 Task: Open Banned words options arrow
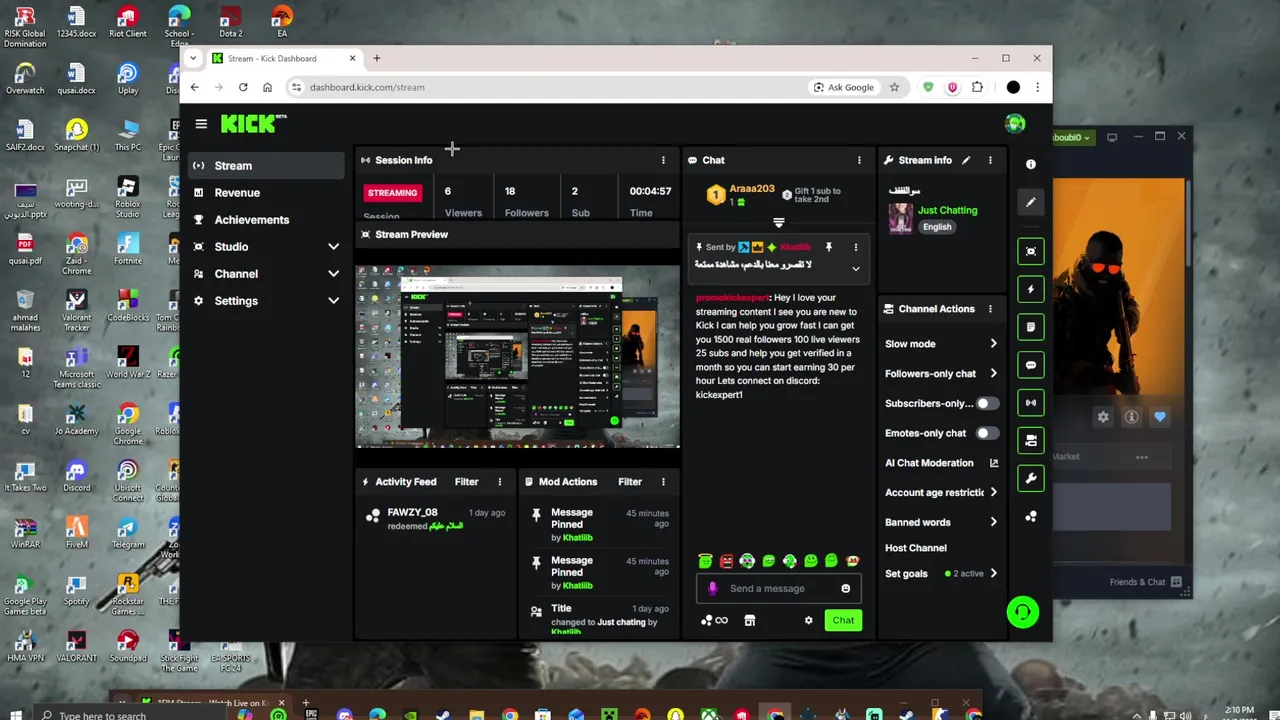(993, 522)
